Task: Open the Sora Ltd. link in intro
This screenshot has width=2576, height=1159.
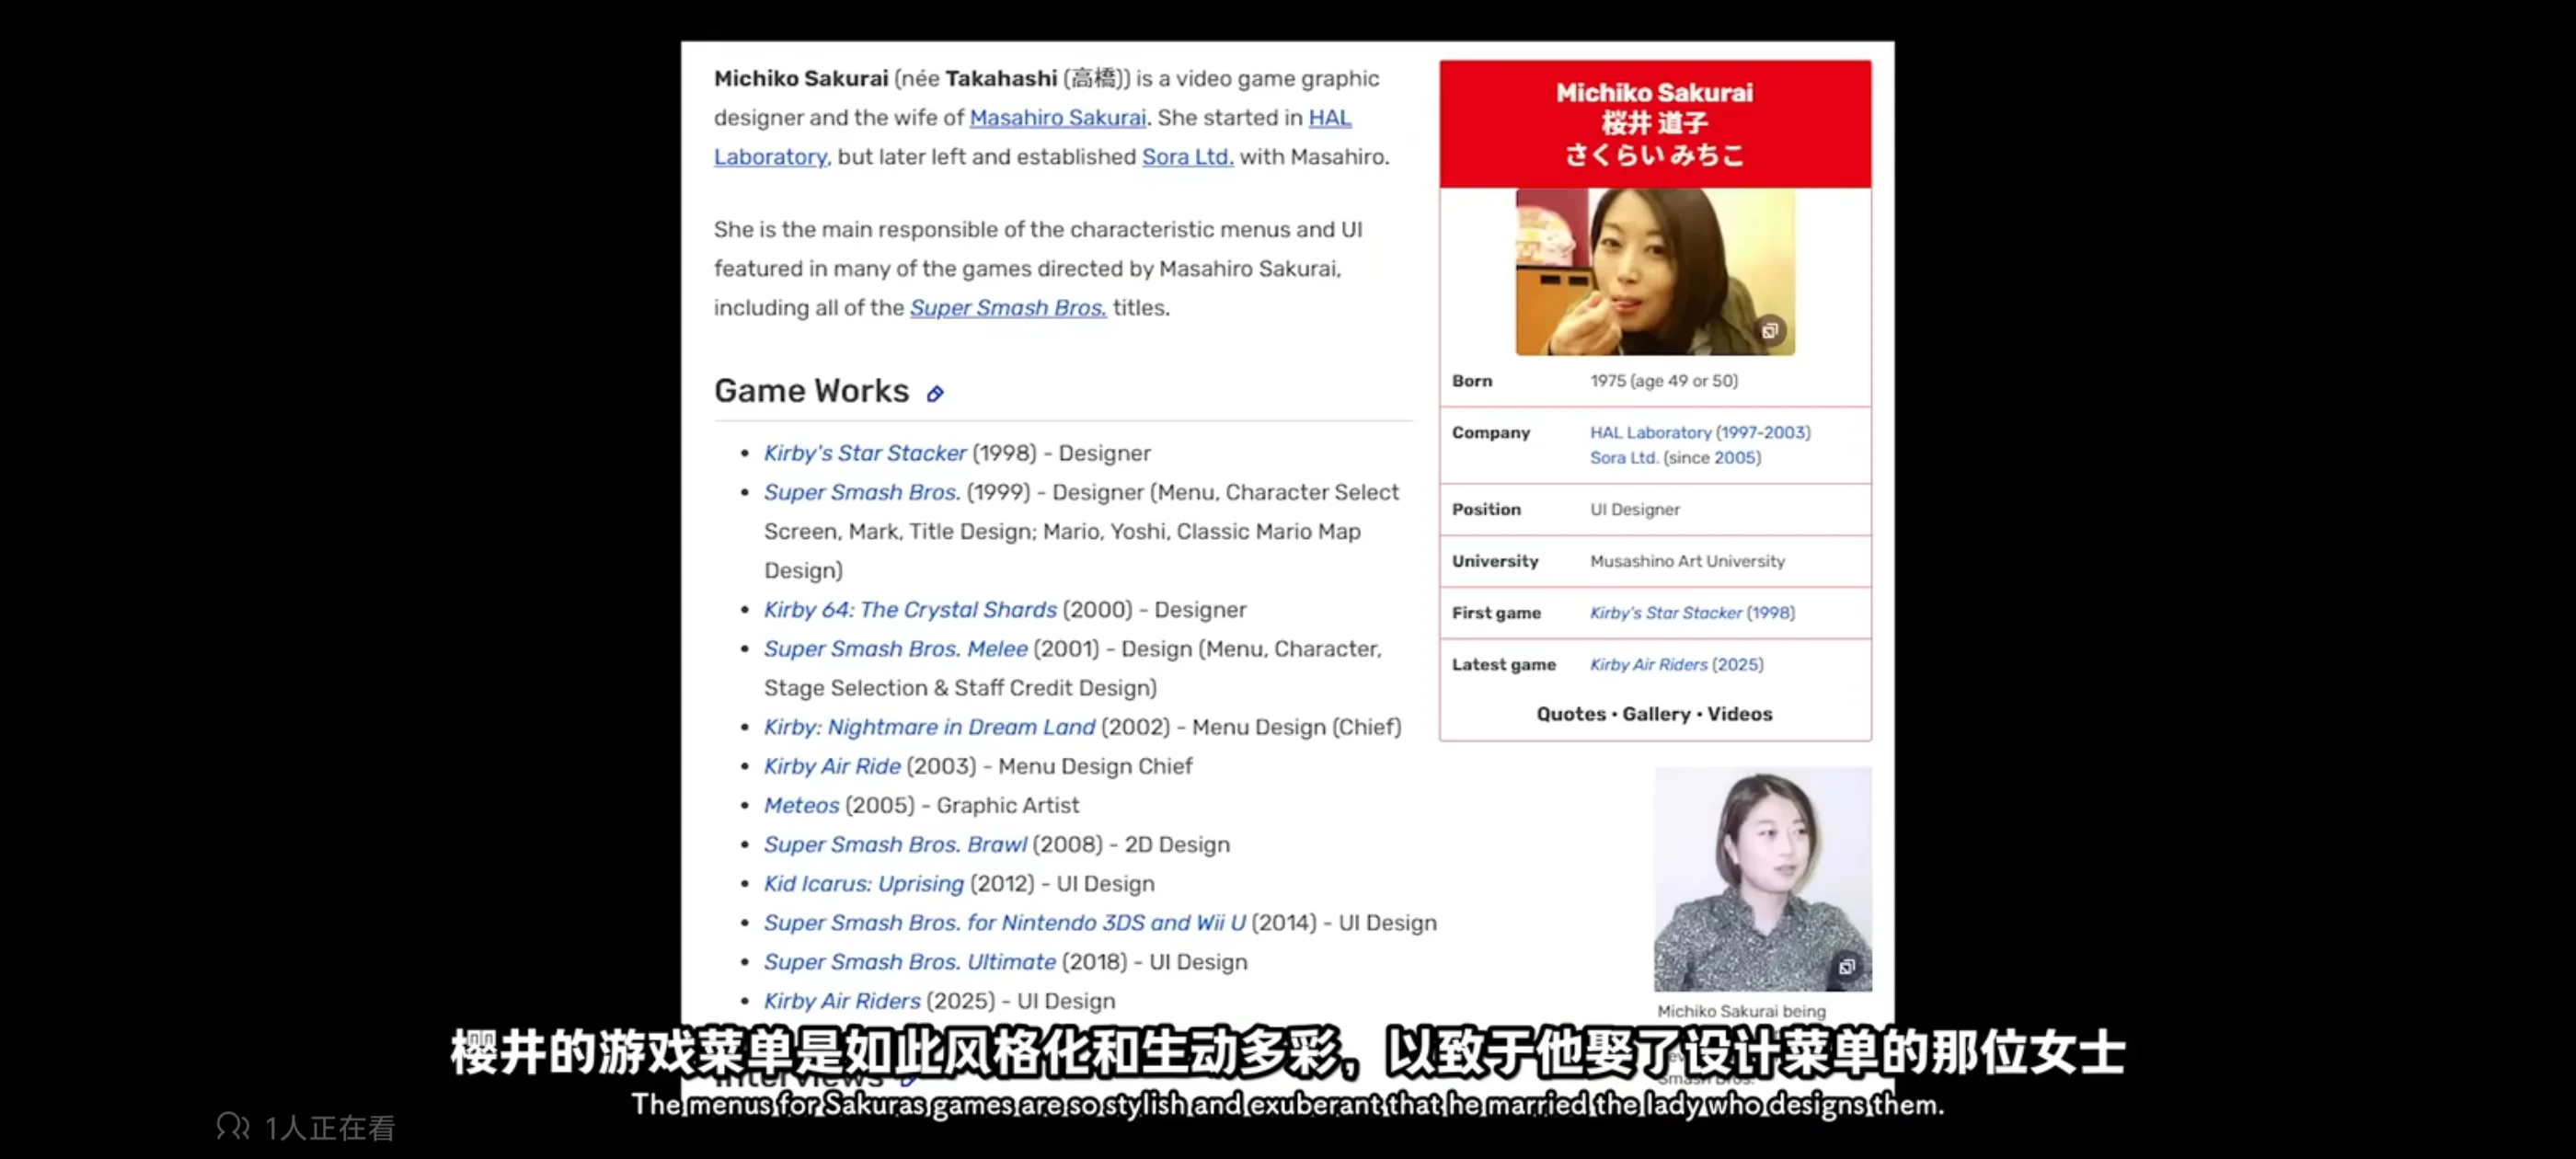Action: [x=1187, y=157]
